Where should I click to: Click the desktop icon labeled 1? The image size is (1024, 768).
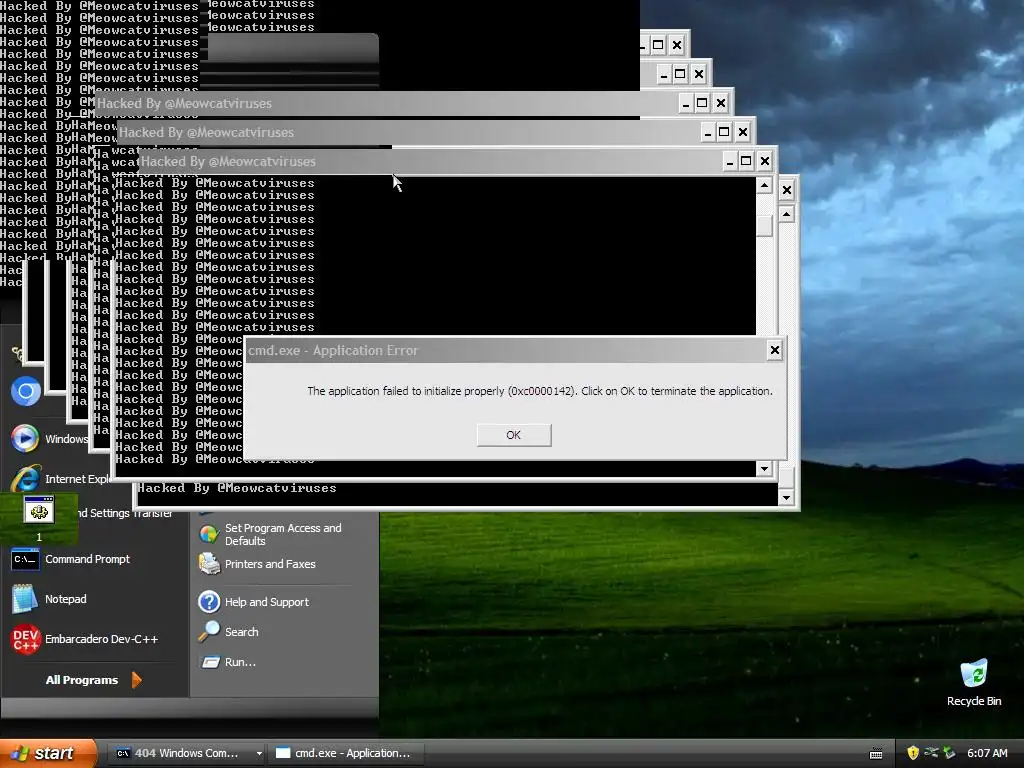39,519
